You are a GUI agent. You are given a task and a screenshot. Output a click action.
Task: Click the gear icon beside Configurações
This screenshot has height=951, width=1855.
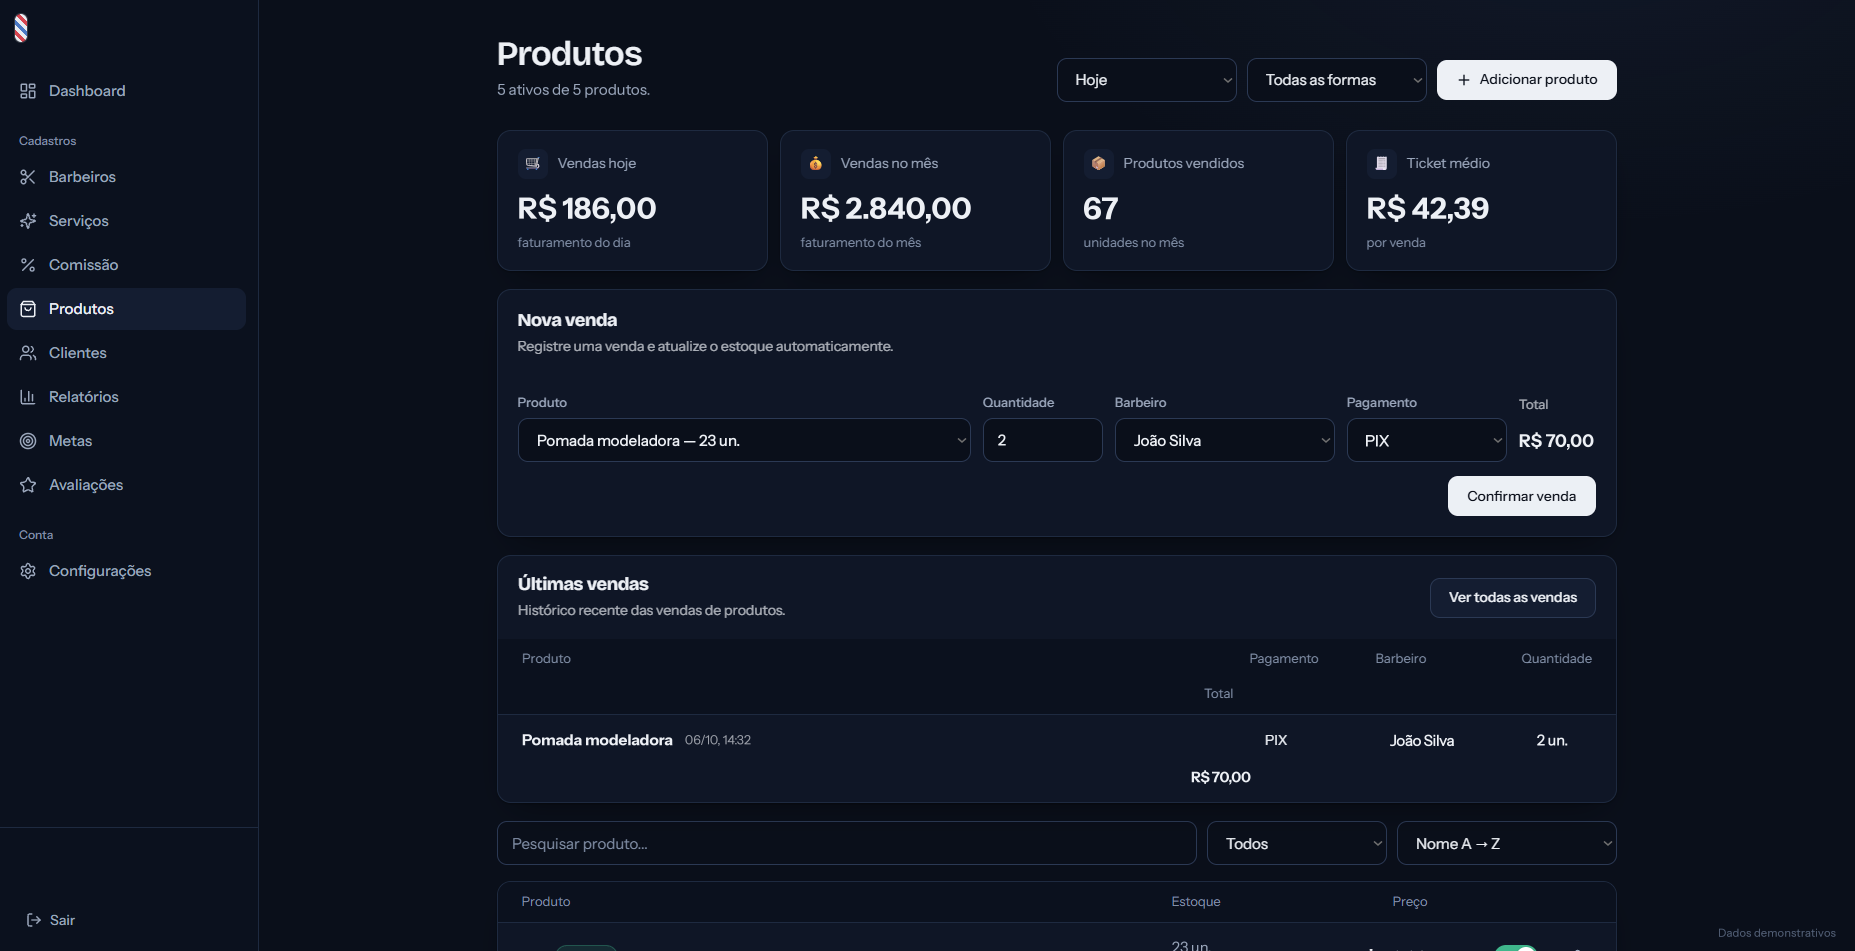pos(28,571)
